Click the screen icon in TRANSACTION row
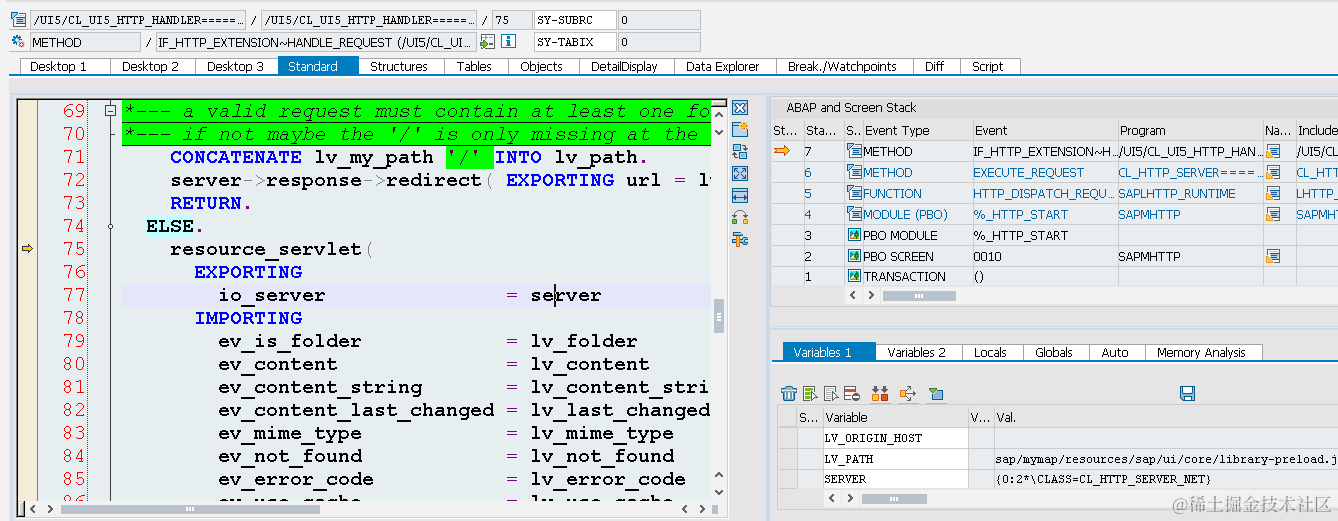Screen dimensions: 1338x521 (x=854, y=277)
